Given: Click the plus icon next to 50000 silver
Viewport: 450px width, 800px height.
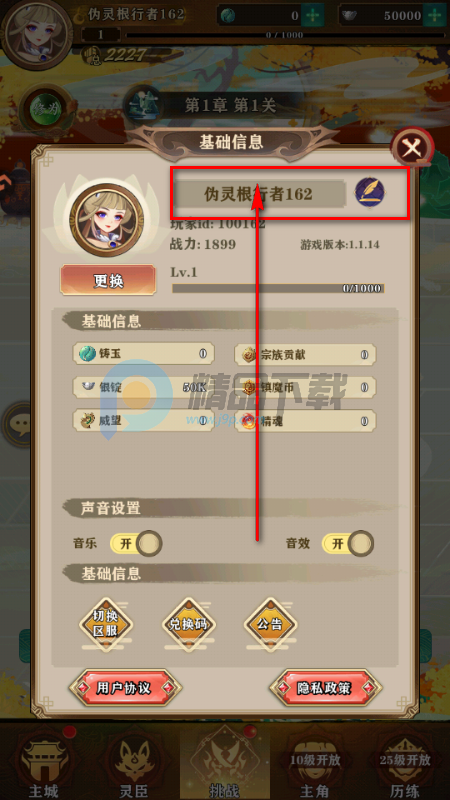Looking at the screenshot, I should pyautogui.click(x=435, y=15).
